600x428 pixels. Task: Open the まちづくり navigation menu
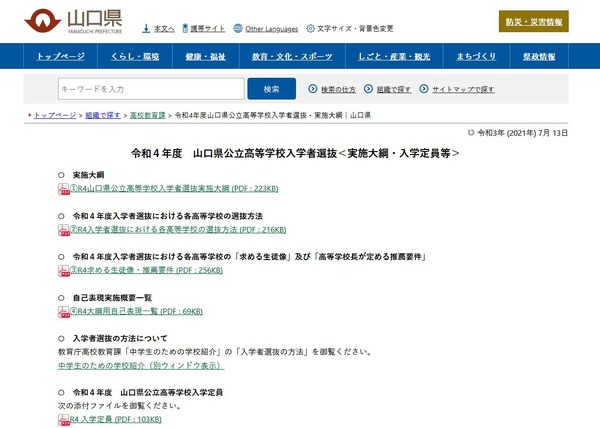[476, 56]
